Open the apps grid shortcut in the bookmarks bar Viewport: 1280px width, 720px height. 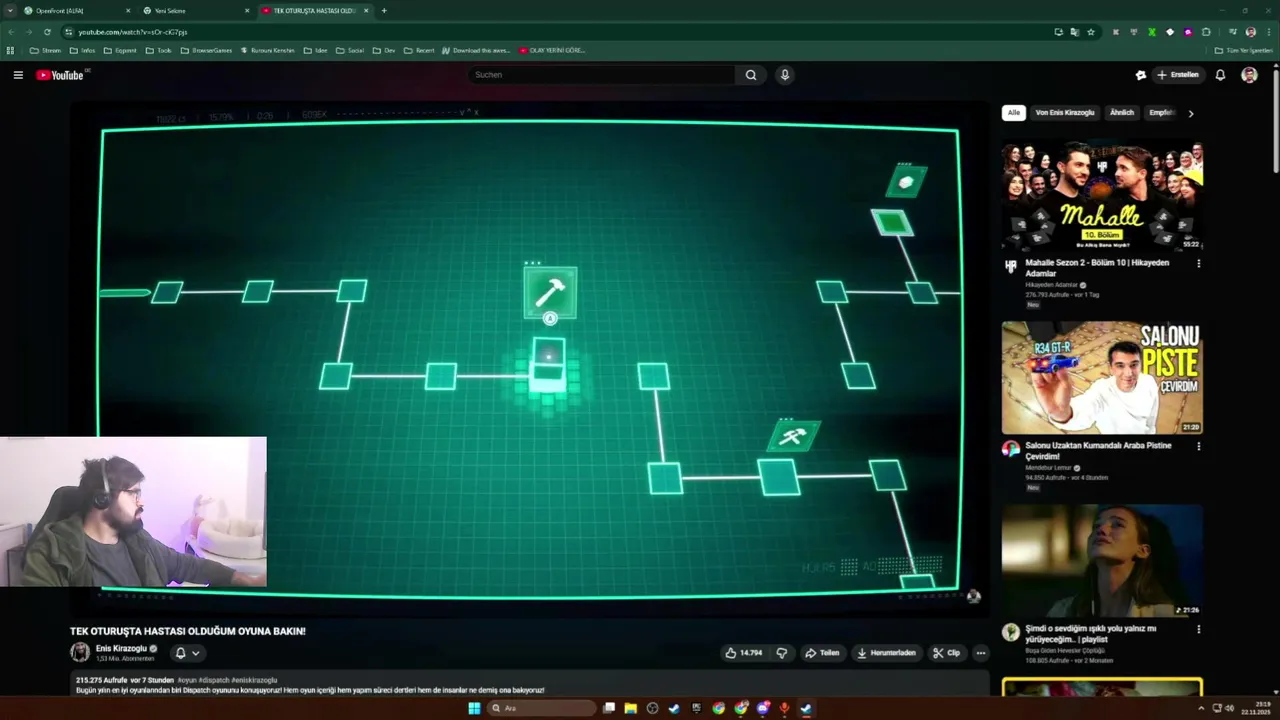(x=10, y=50)
